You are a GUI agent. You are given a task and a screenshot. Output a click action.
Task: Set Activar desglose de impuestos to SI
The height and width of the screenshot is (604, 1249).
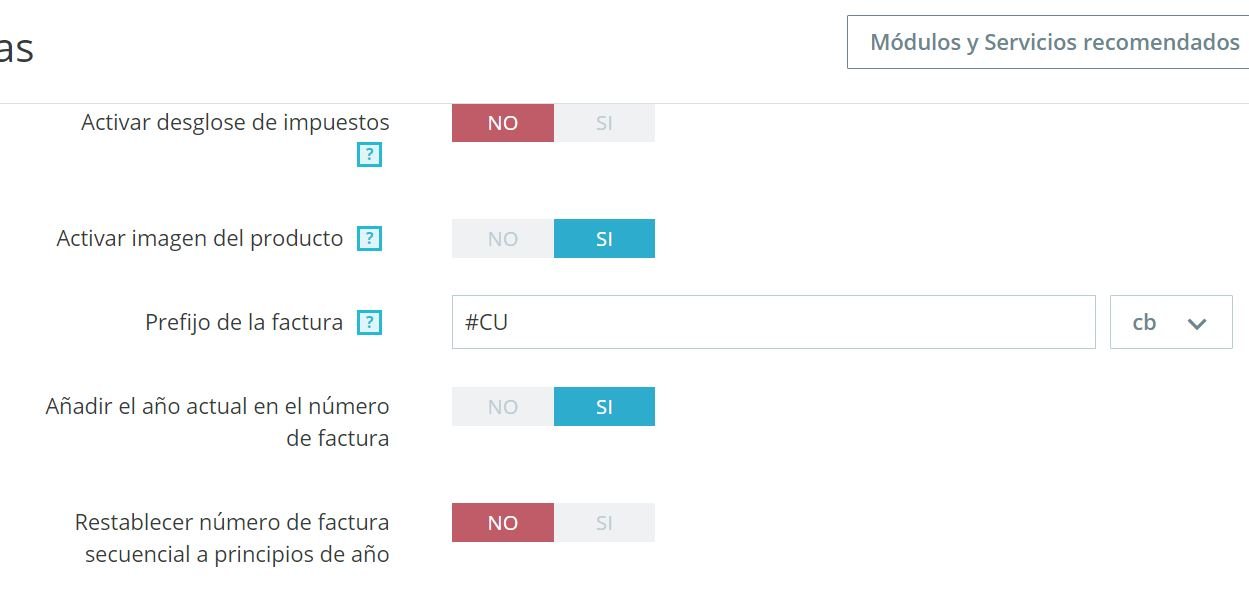tap(604, 123)
